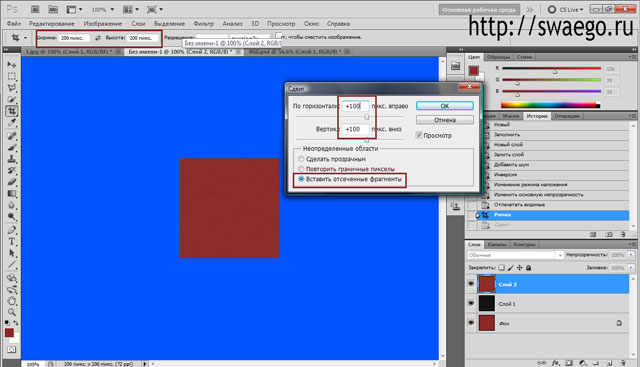This screenshot has width=640, height=367.
Task: Open the Непрозрачность opacity dropdown arrow
Action: [x=631, y=255]
